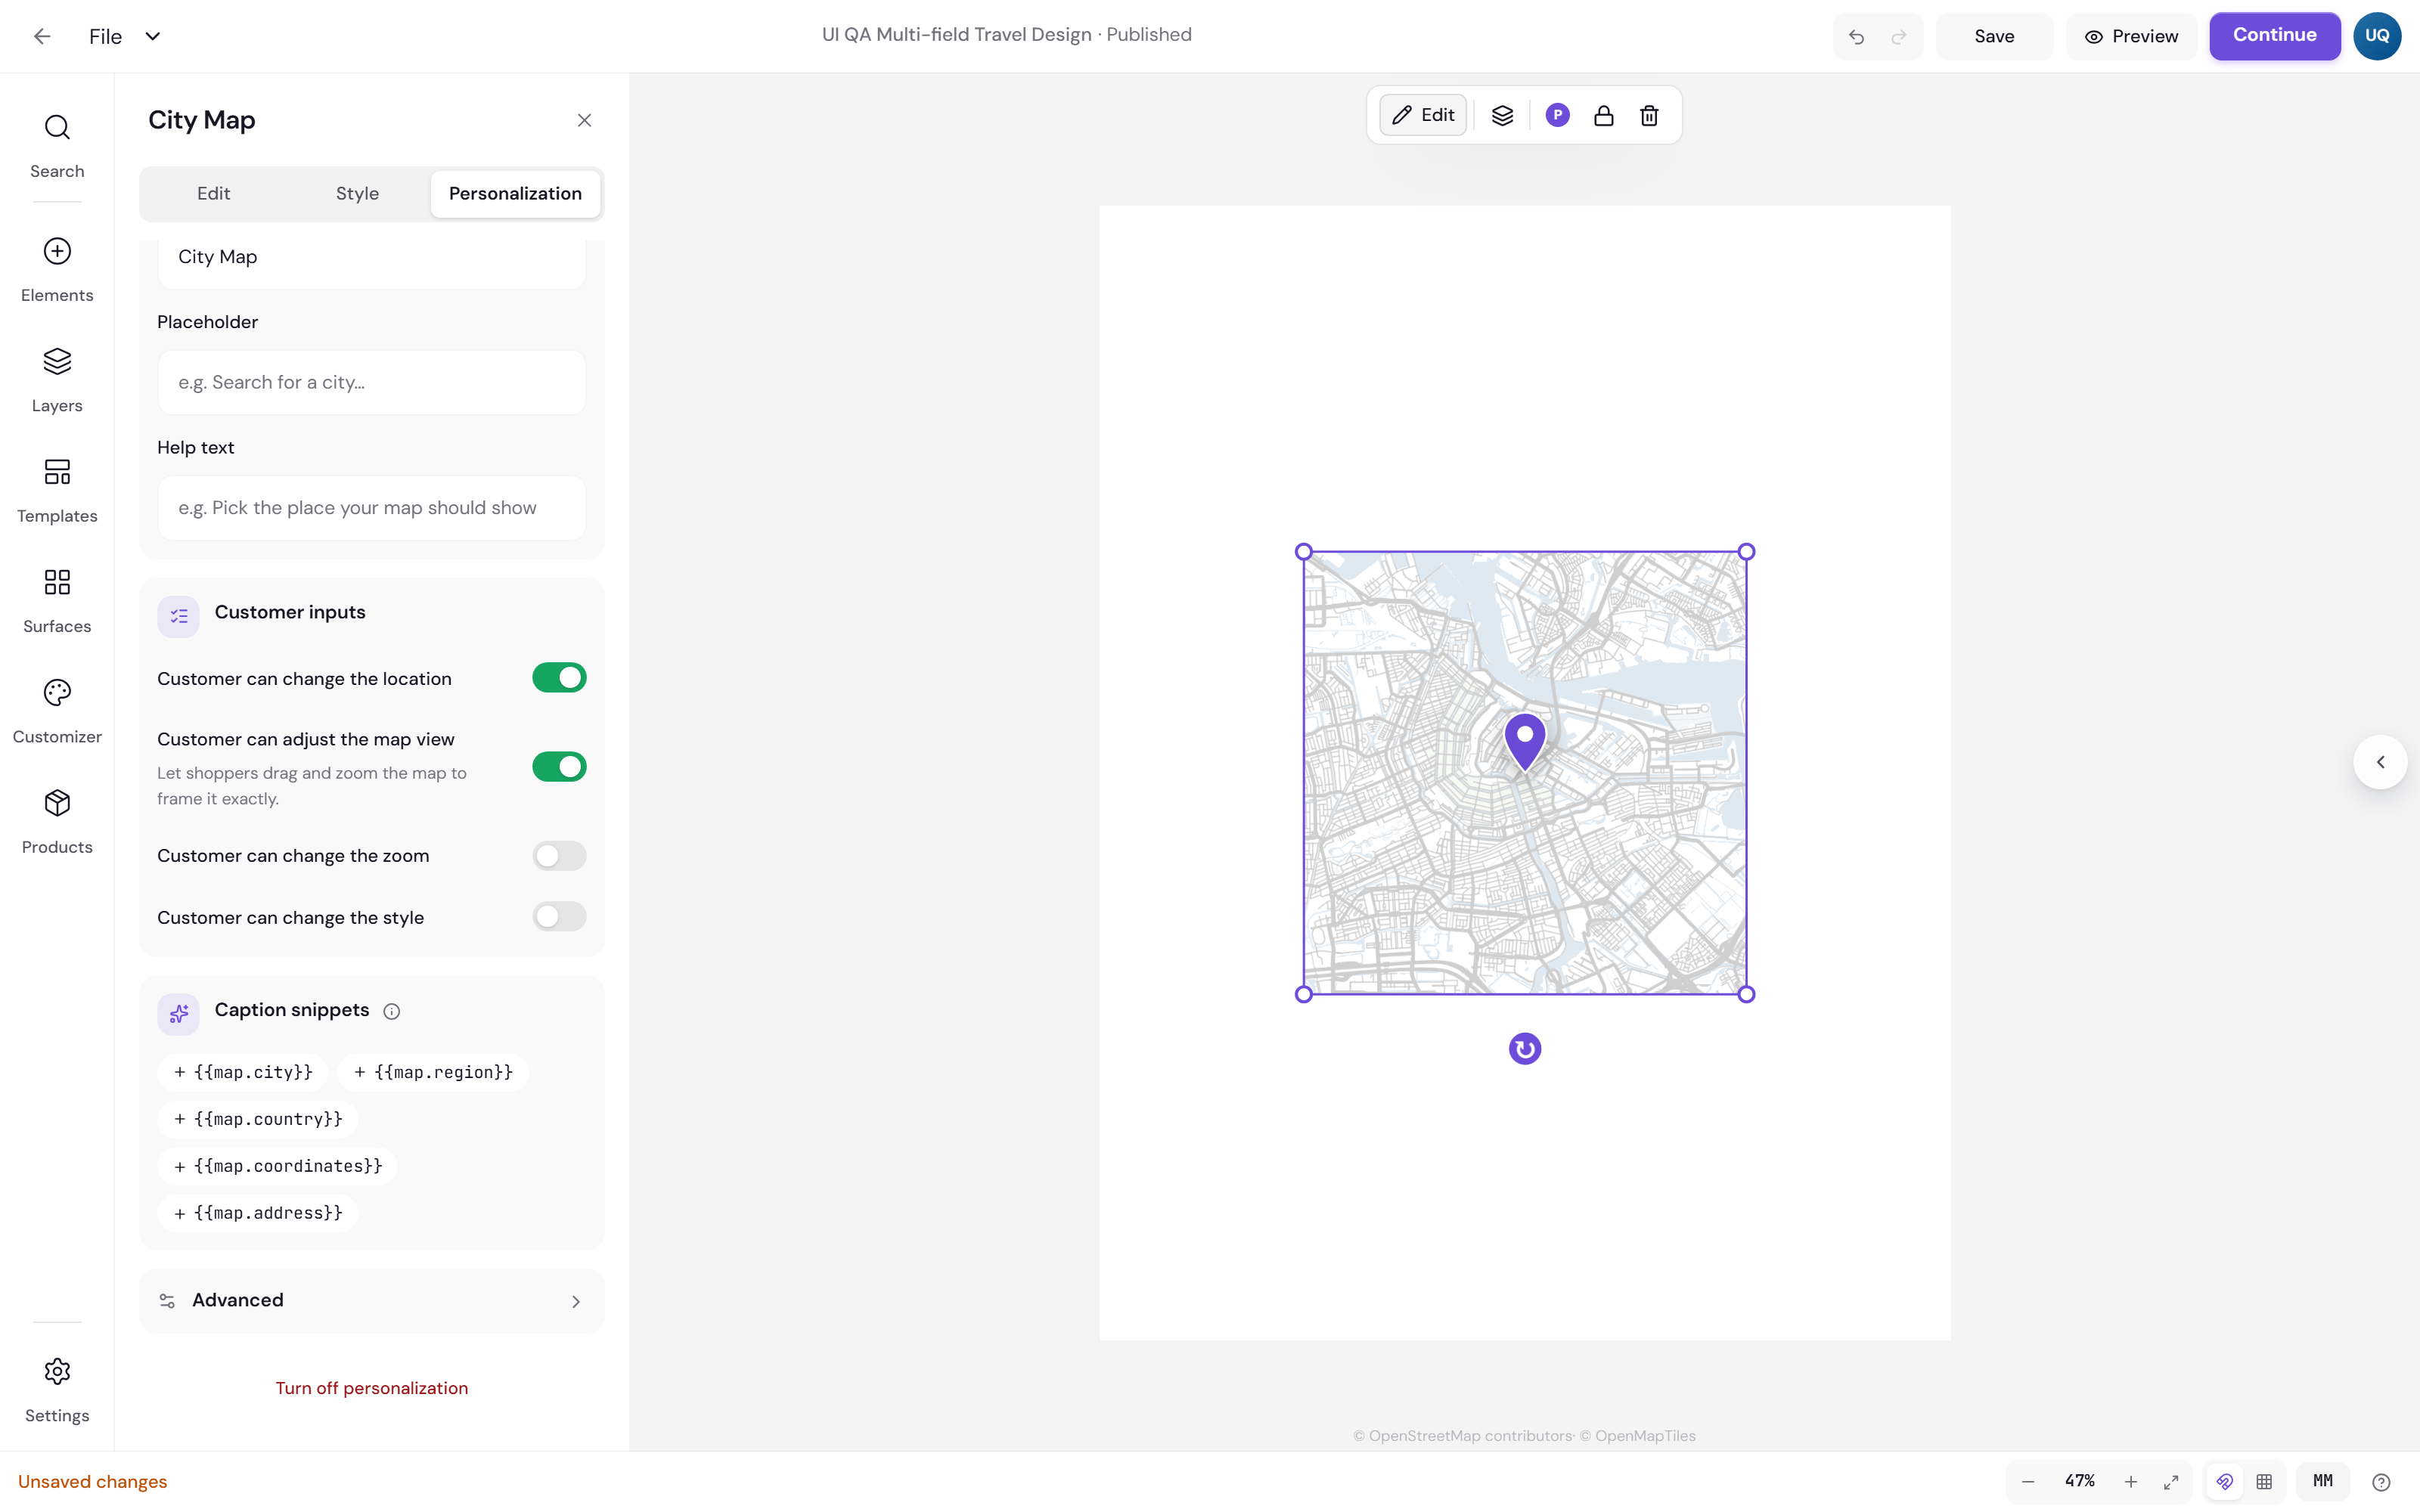Image resolution: width=2420 pixels, height=1512 pixels.
Task: Open the Elements panel
Action: click(57, 270)
